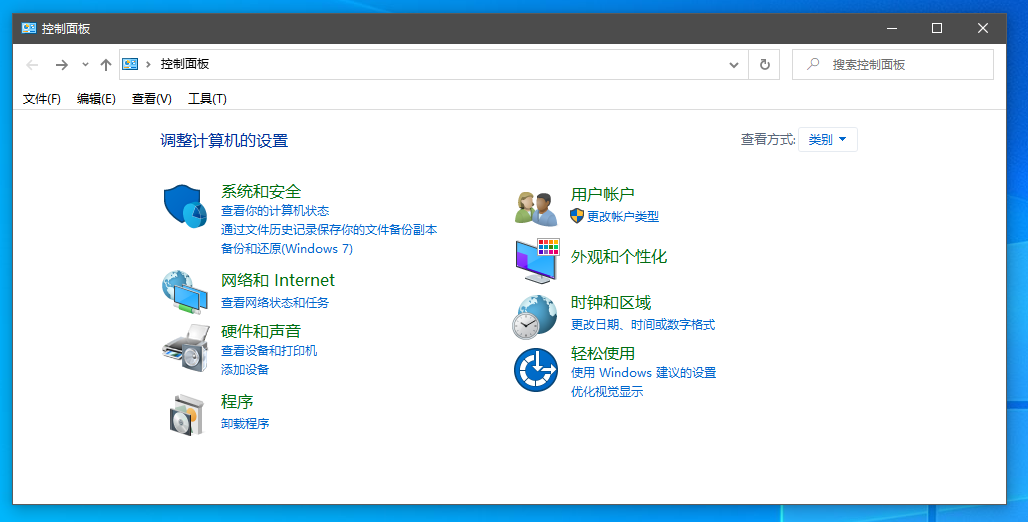Click the forward arrow navigation button
Image resolution: width=1028 pixels, height=522 pixels.
pos(62,64)
